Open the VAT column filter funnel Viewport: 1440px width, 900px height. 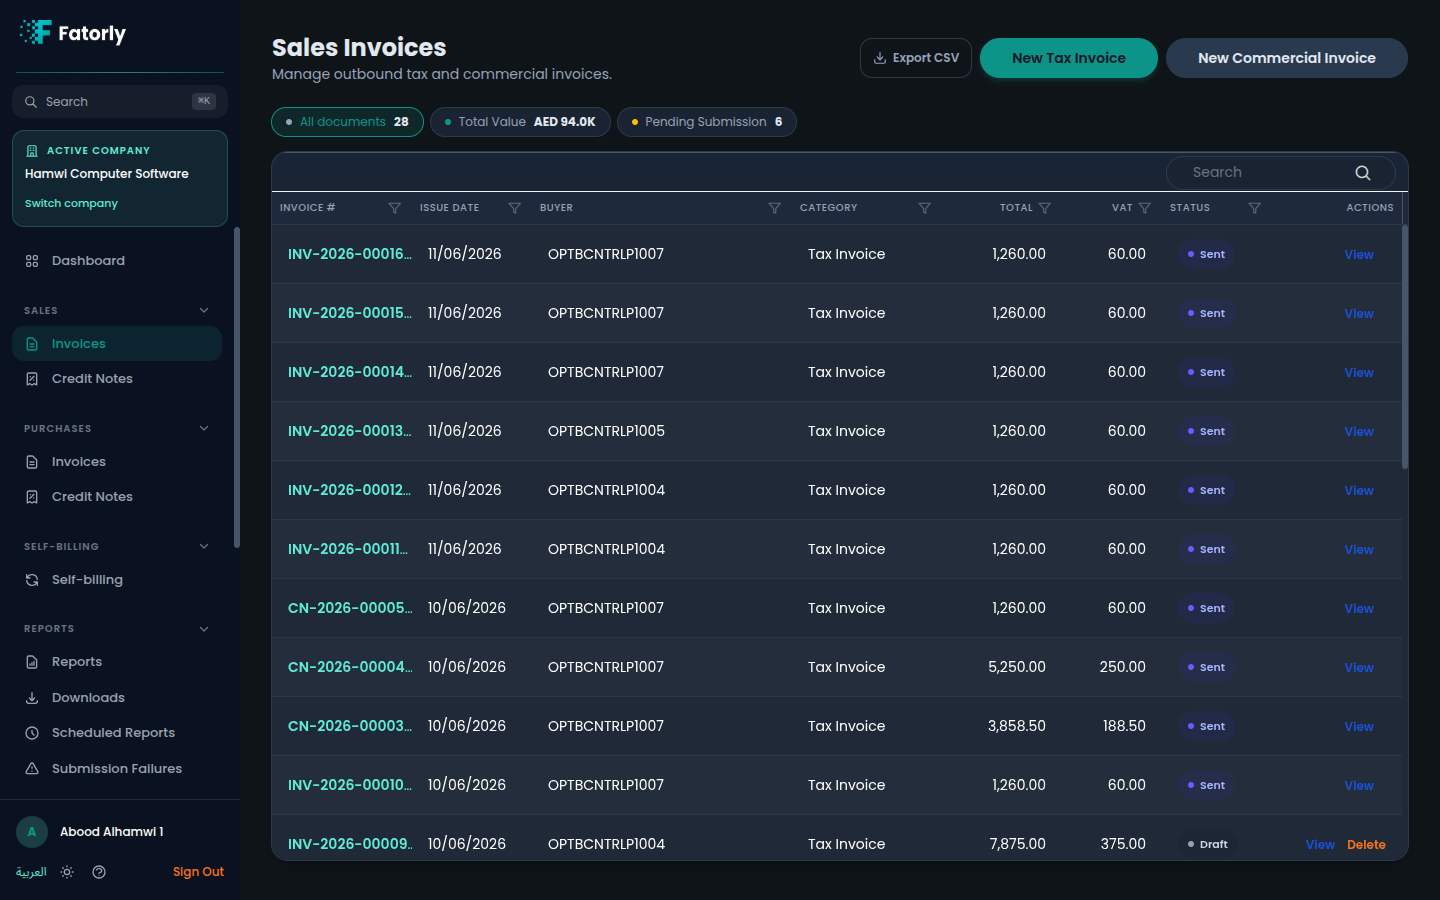point(1145,208)
